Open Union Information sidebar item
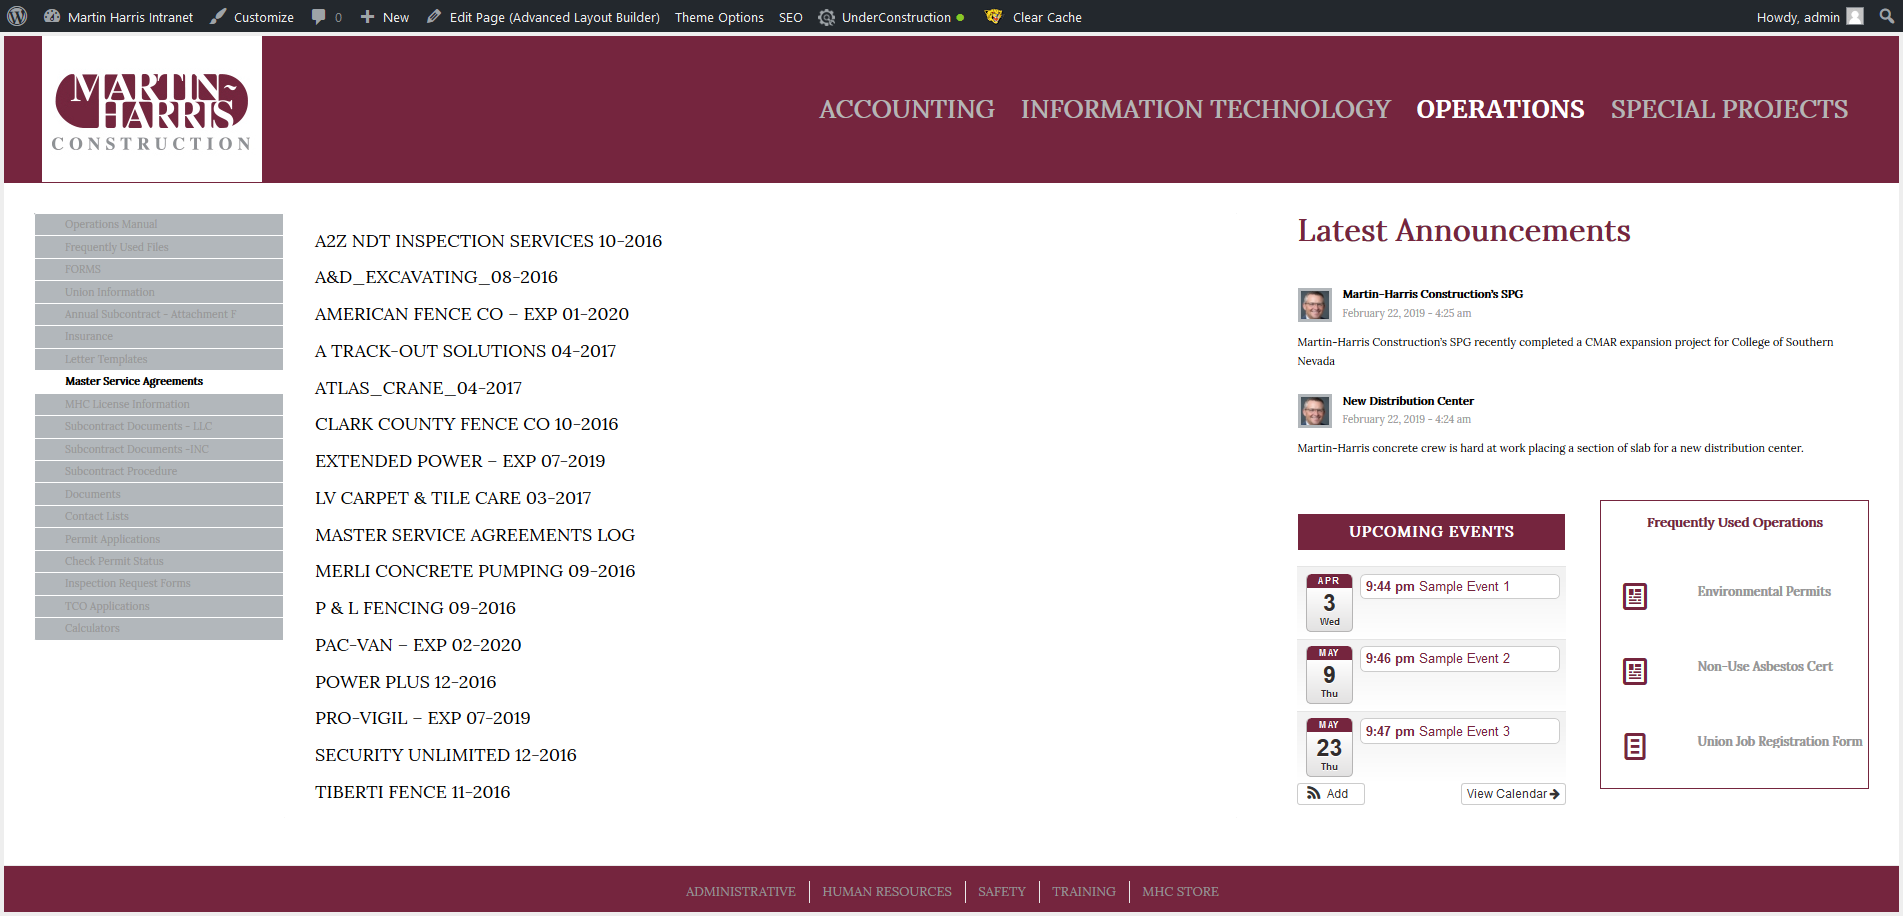The image size is (1903, 916). pyautogui.click(x=159, y=292)
